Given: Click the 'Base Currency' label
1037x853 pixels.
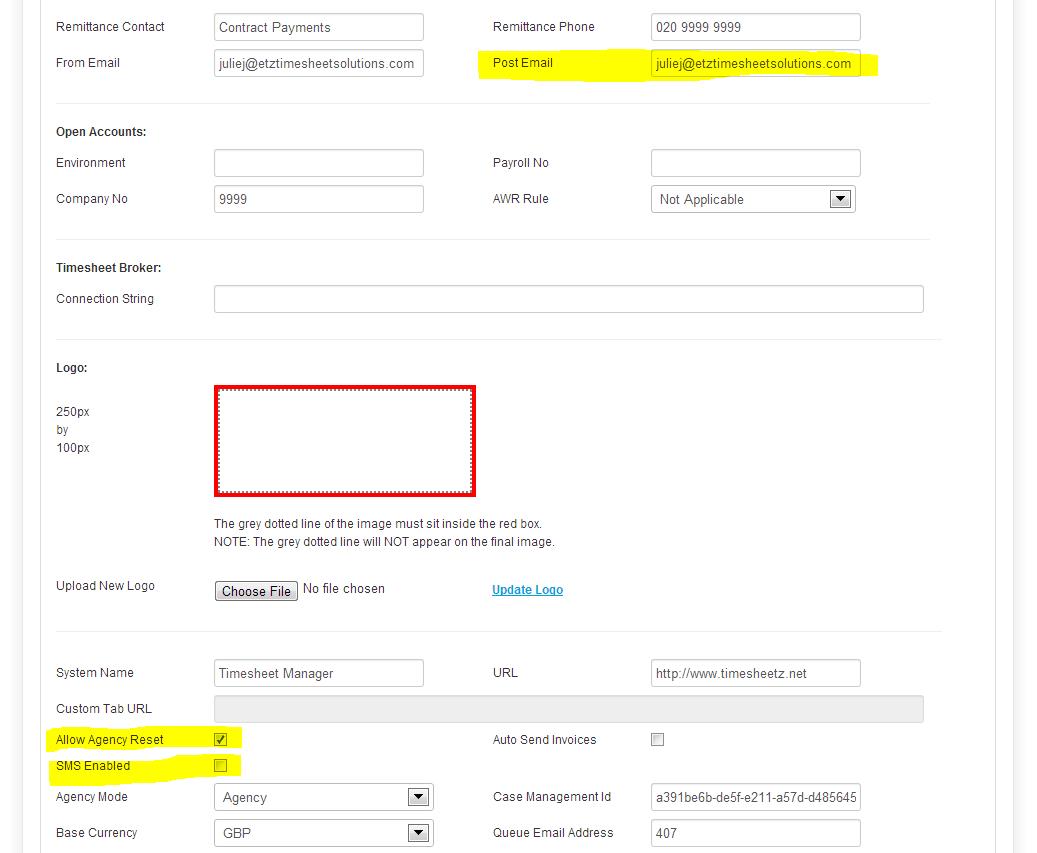Looking at the screenshot, I should (x=97, y=833).
